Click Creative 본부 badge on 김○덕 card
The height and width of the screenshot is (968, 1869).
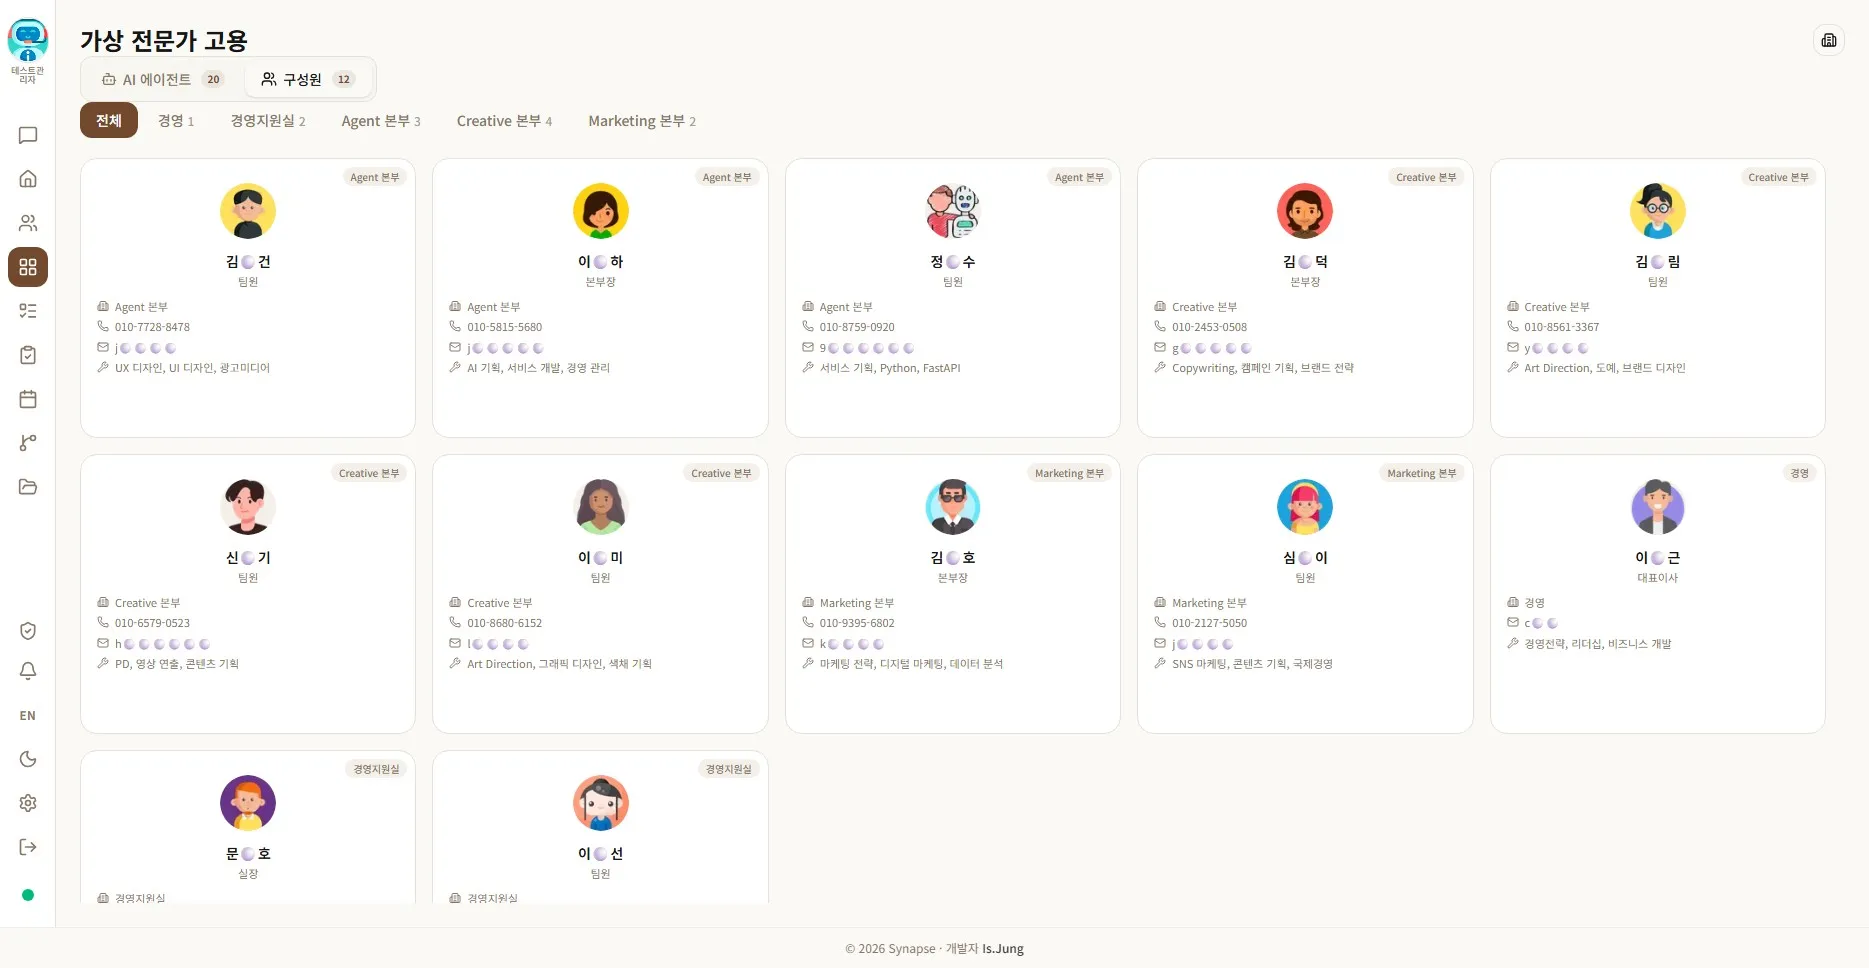[x=1426, y=177]
